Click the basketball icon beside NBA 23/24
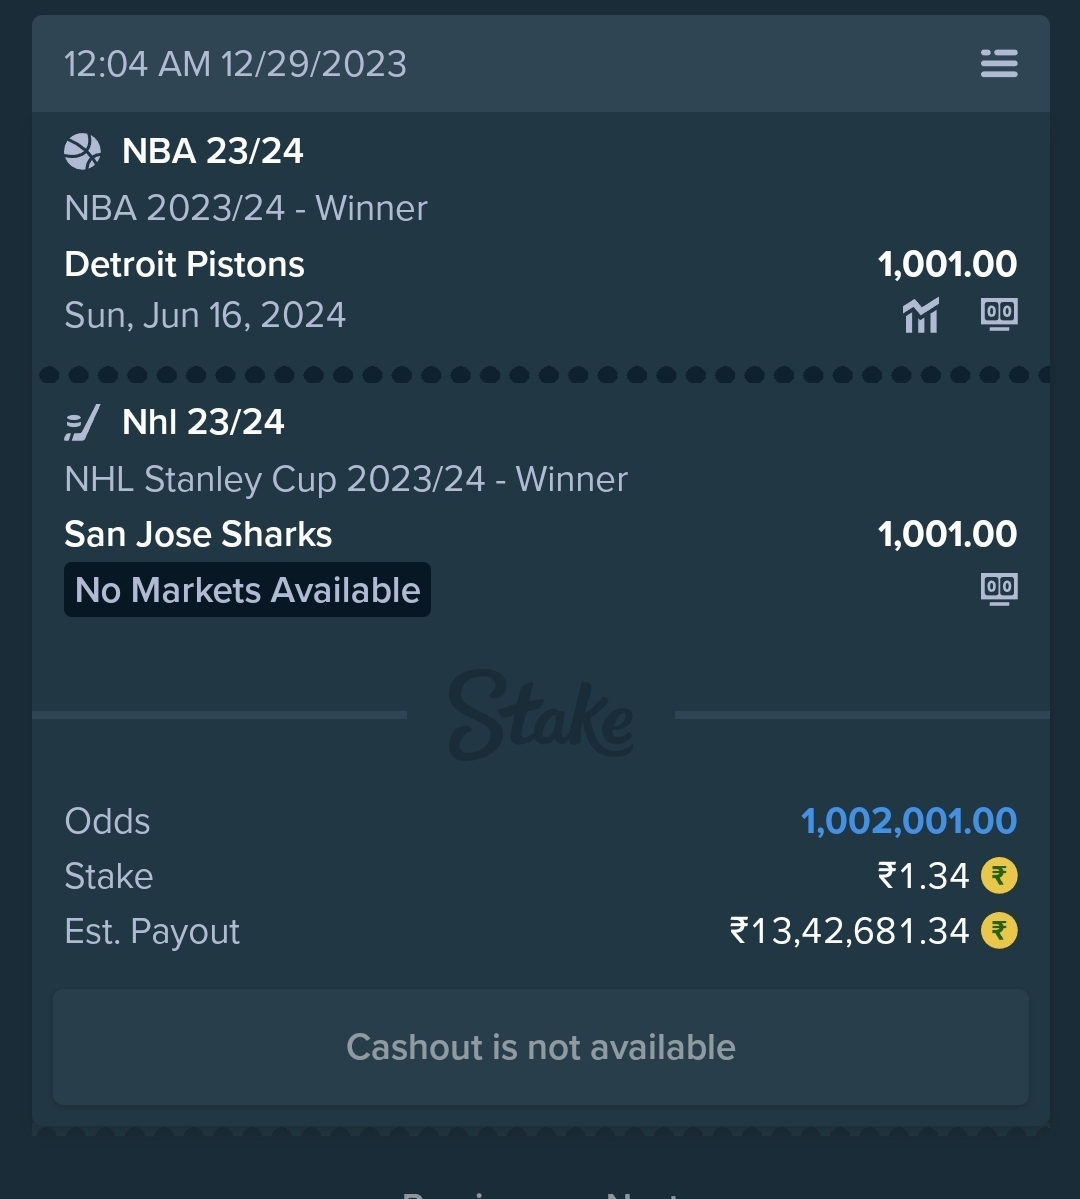This screenshot has height=1199, width=1080. coord(83,151)
